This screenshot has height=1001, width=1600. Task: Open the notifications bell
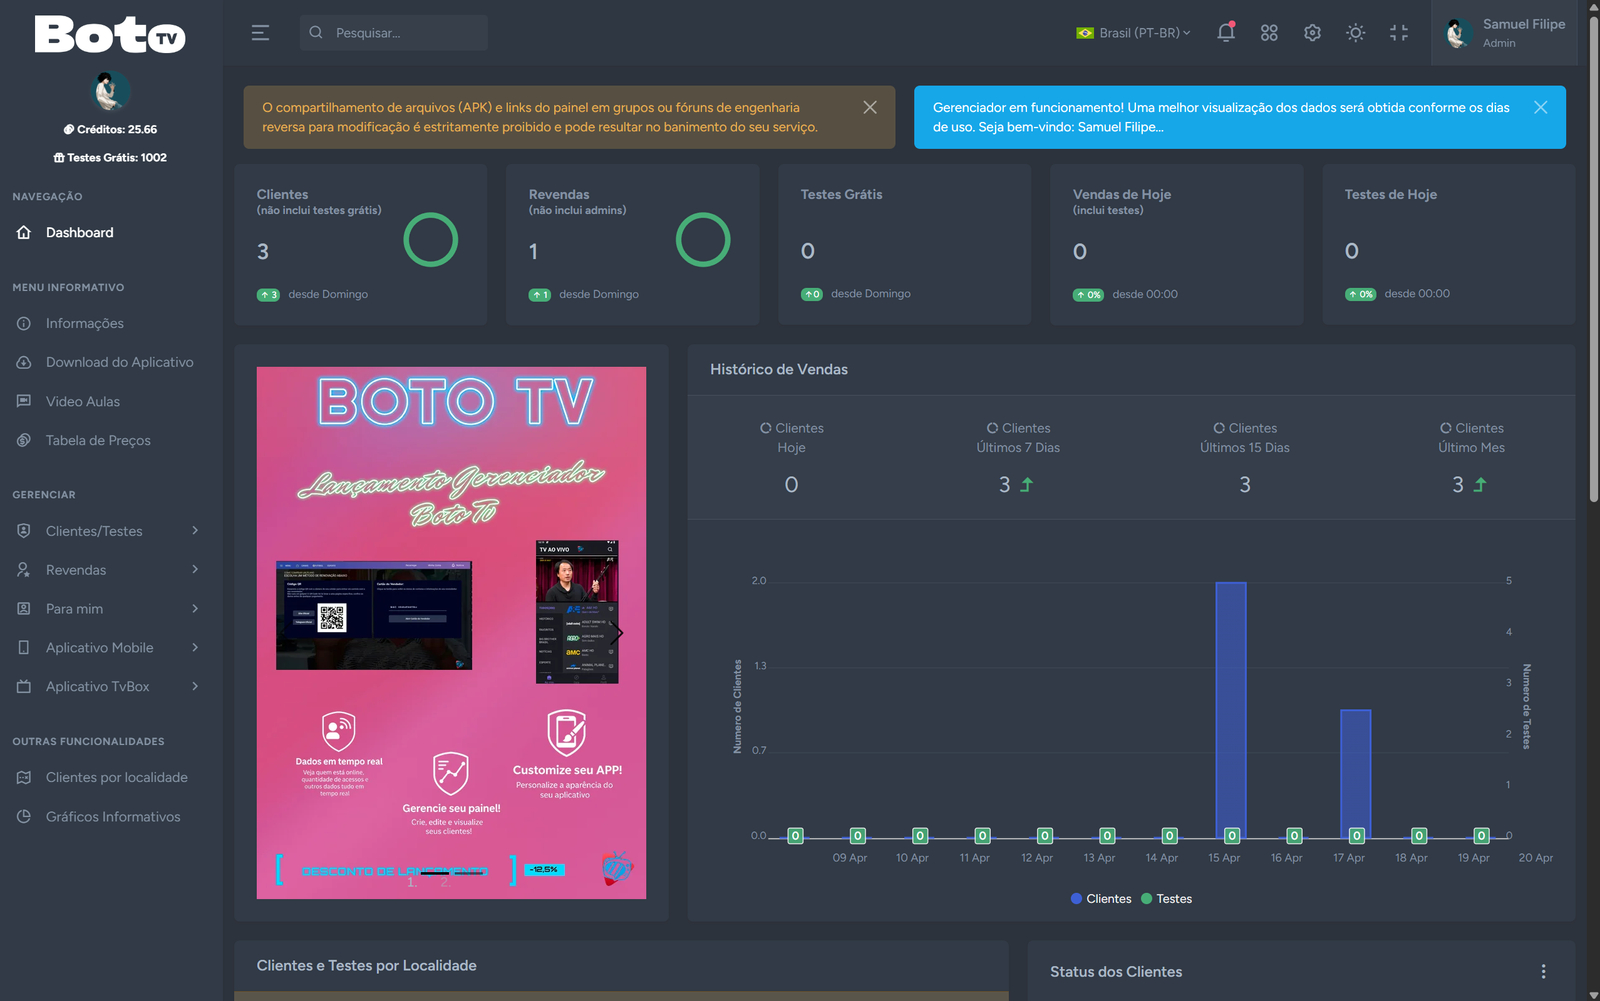tap(1226, 33)
